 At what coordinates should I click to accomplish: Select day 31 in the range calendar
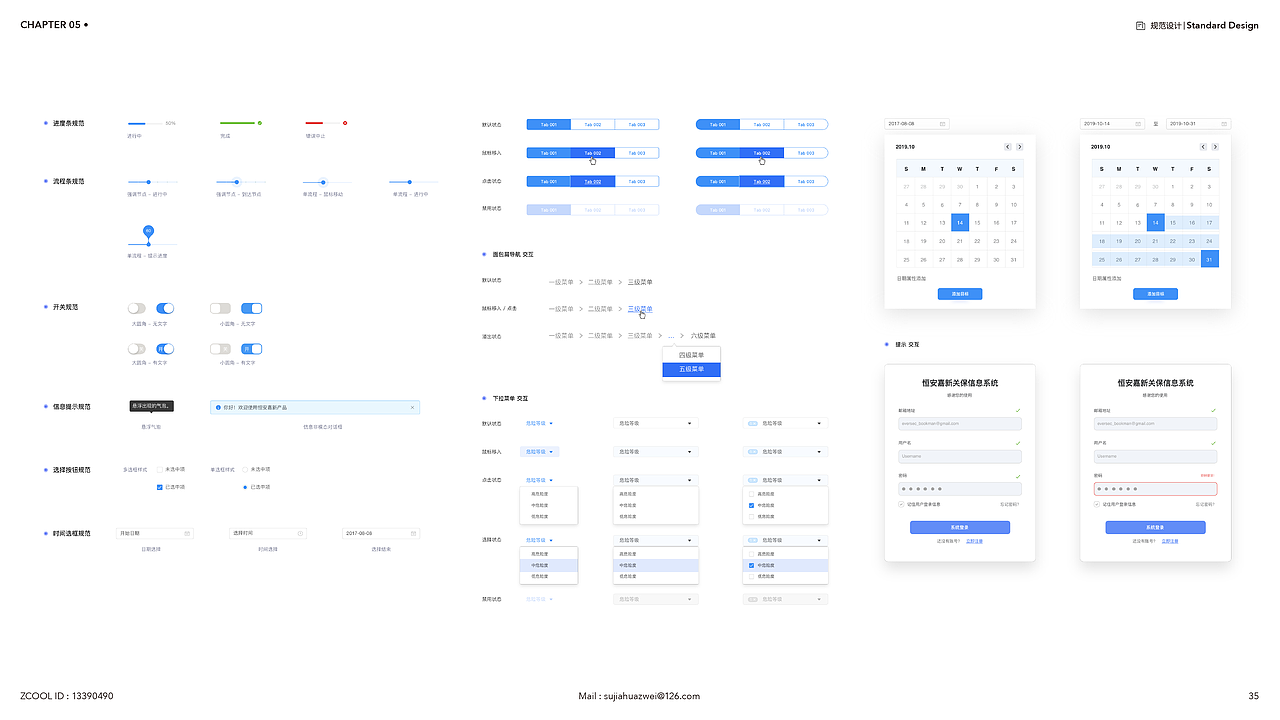[x=1210, y=259]
